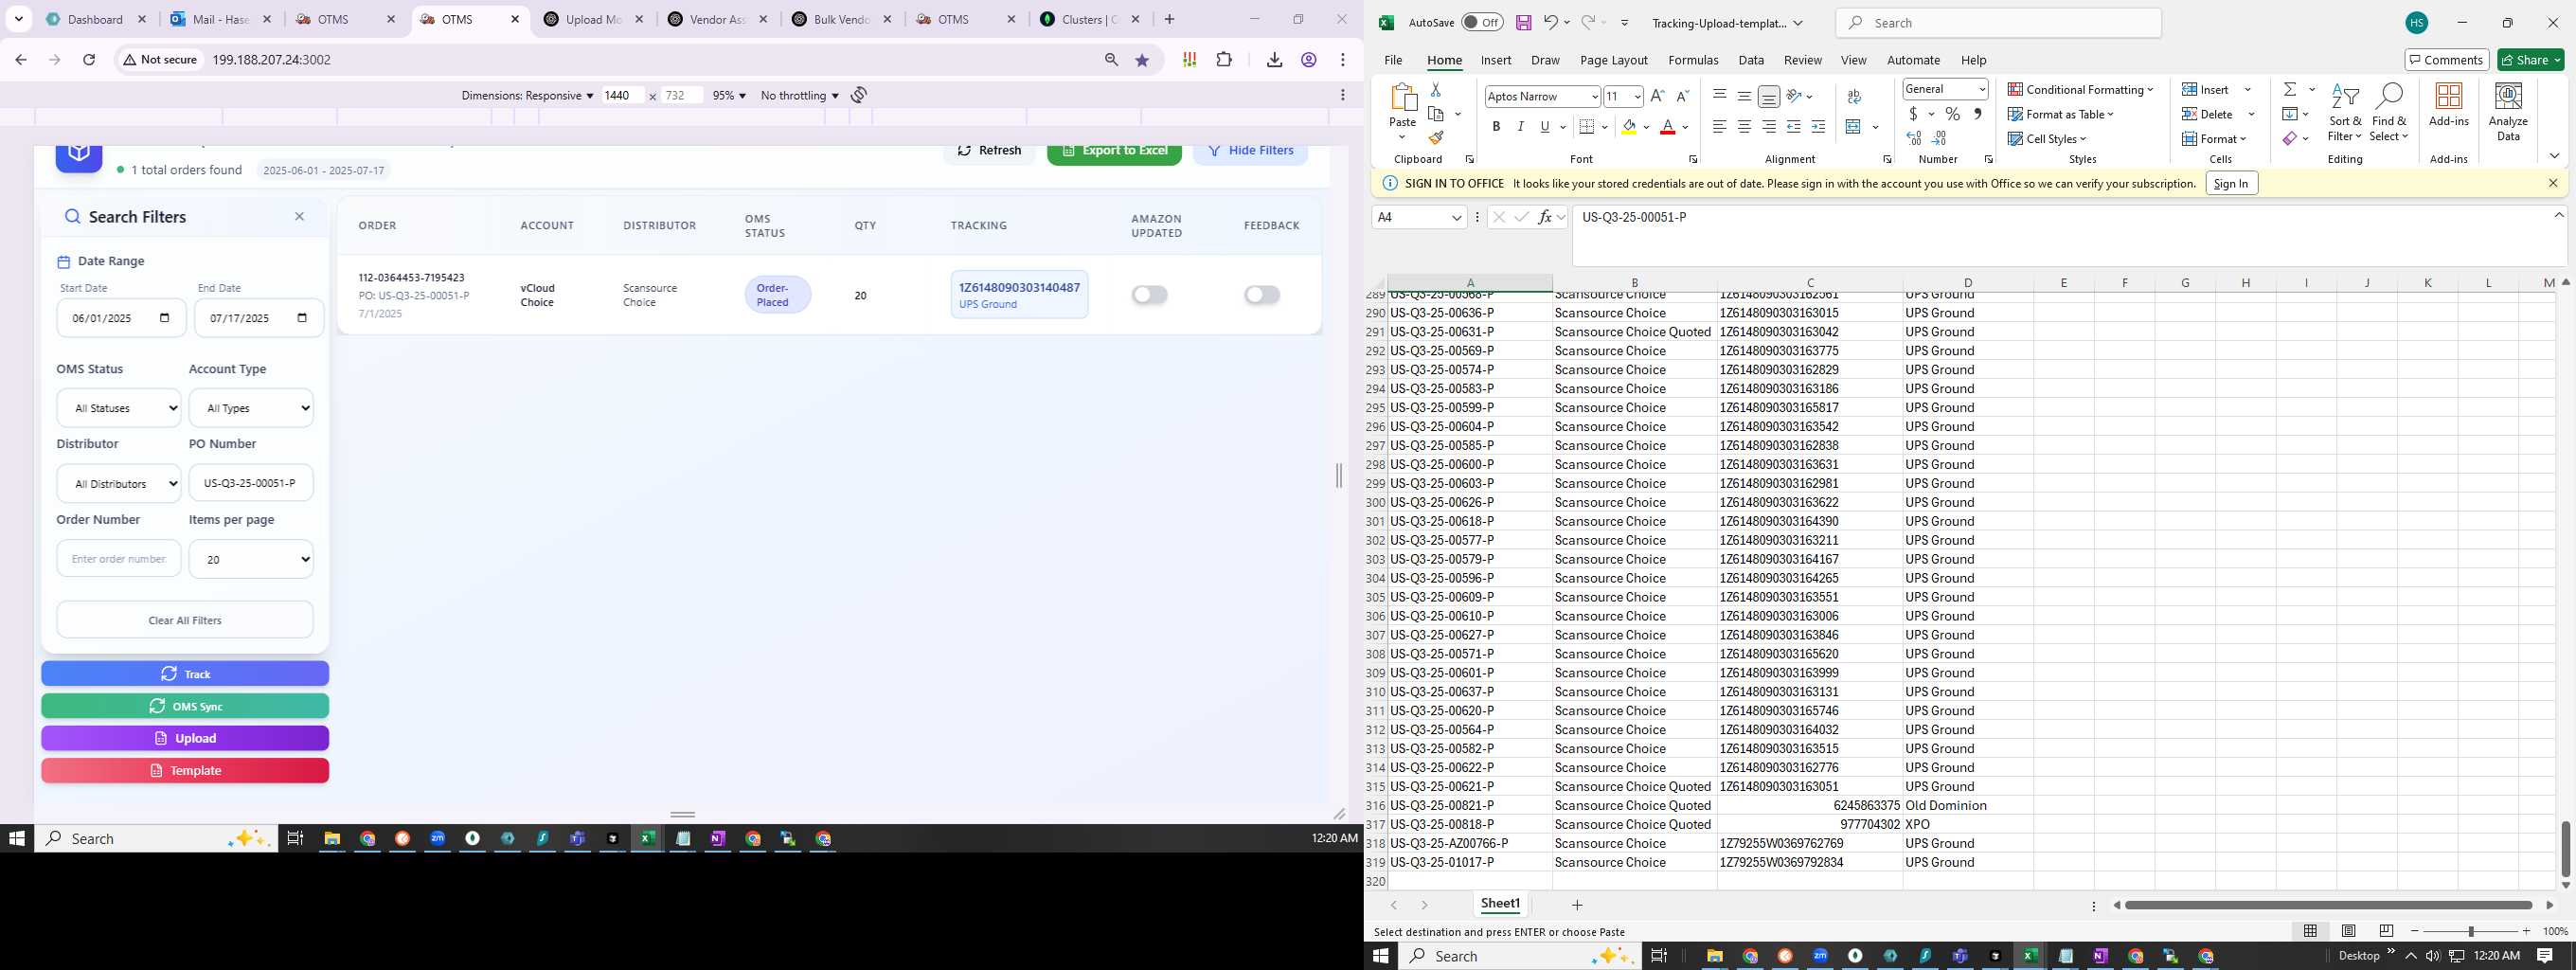This screenshot has width=2576, height=970.
Task: Click the Undo icon in Excel
Action: click(1549, 22)
